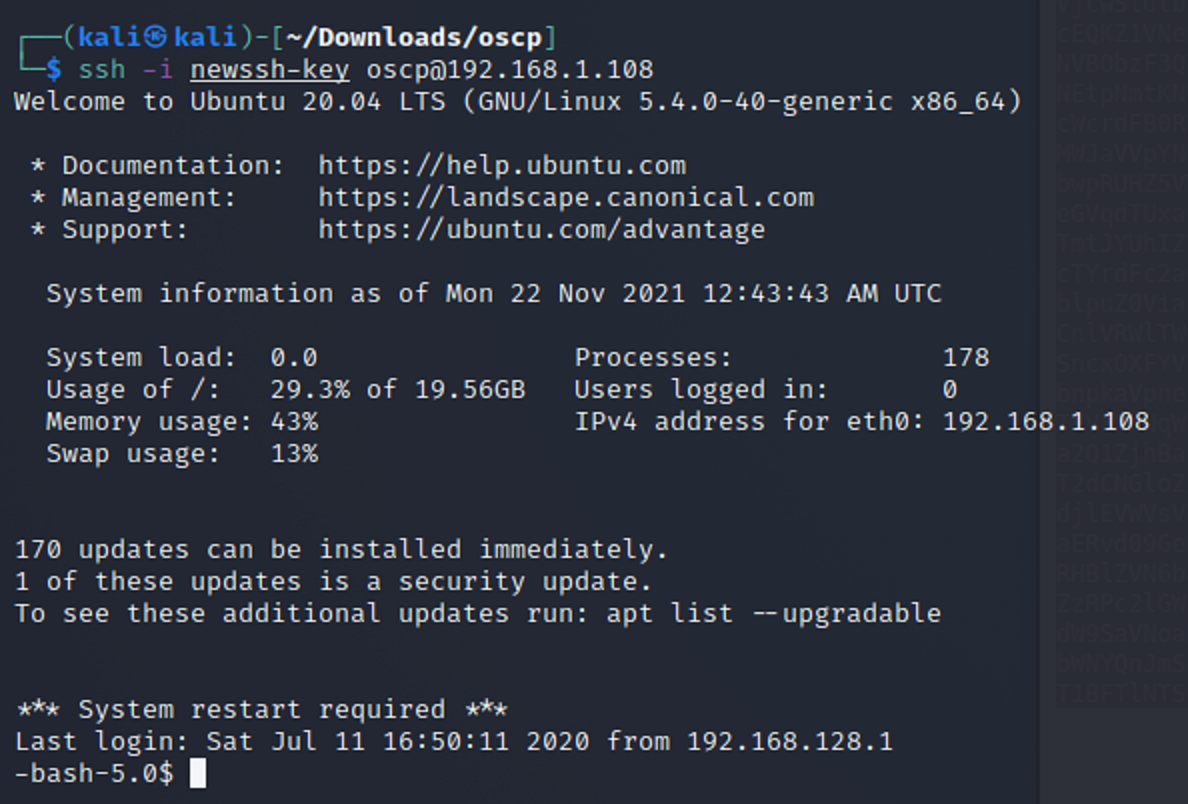Click the ~/Downloads/oscp path in the prompt
Image resolution: width=1188 pixels, height=804 pixels.
[x=413, y=38]
